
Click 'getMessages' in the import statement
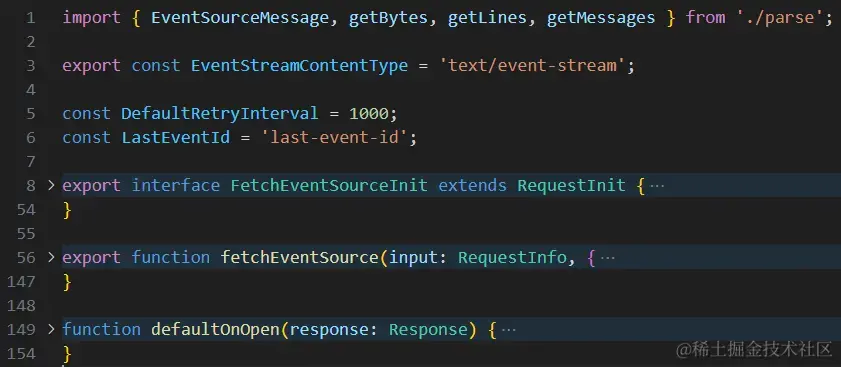[601, 18]
